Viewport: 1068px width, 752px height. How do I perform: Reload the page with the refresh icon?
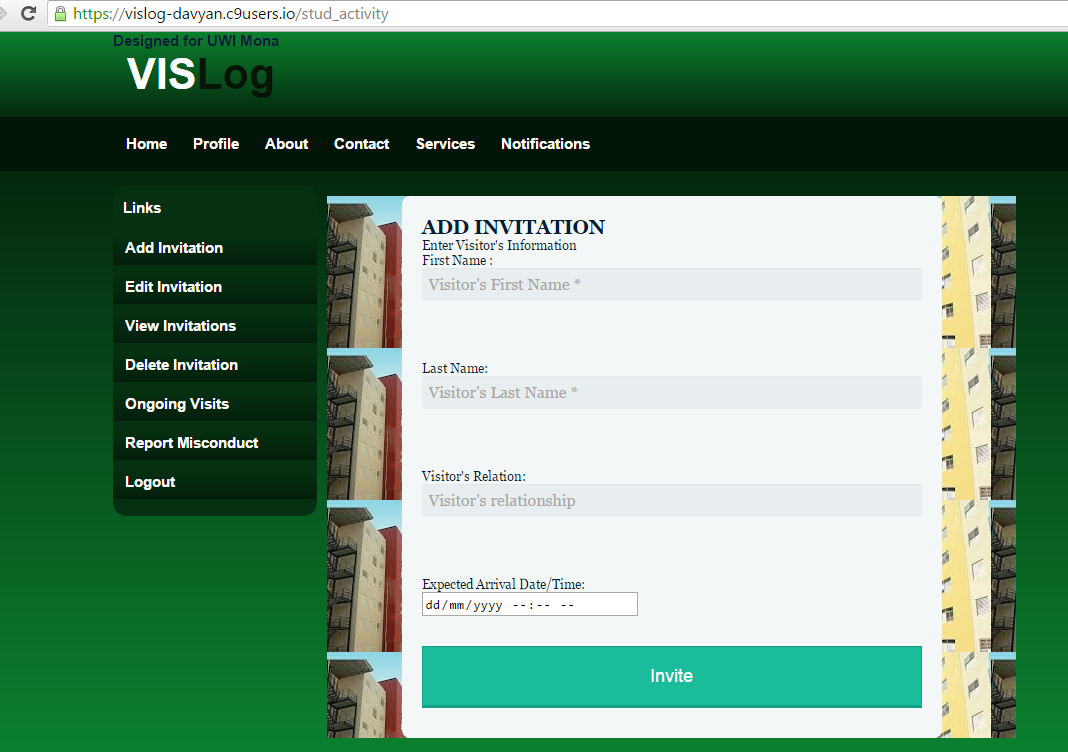pos(28,13)
